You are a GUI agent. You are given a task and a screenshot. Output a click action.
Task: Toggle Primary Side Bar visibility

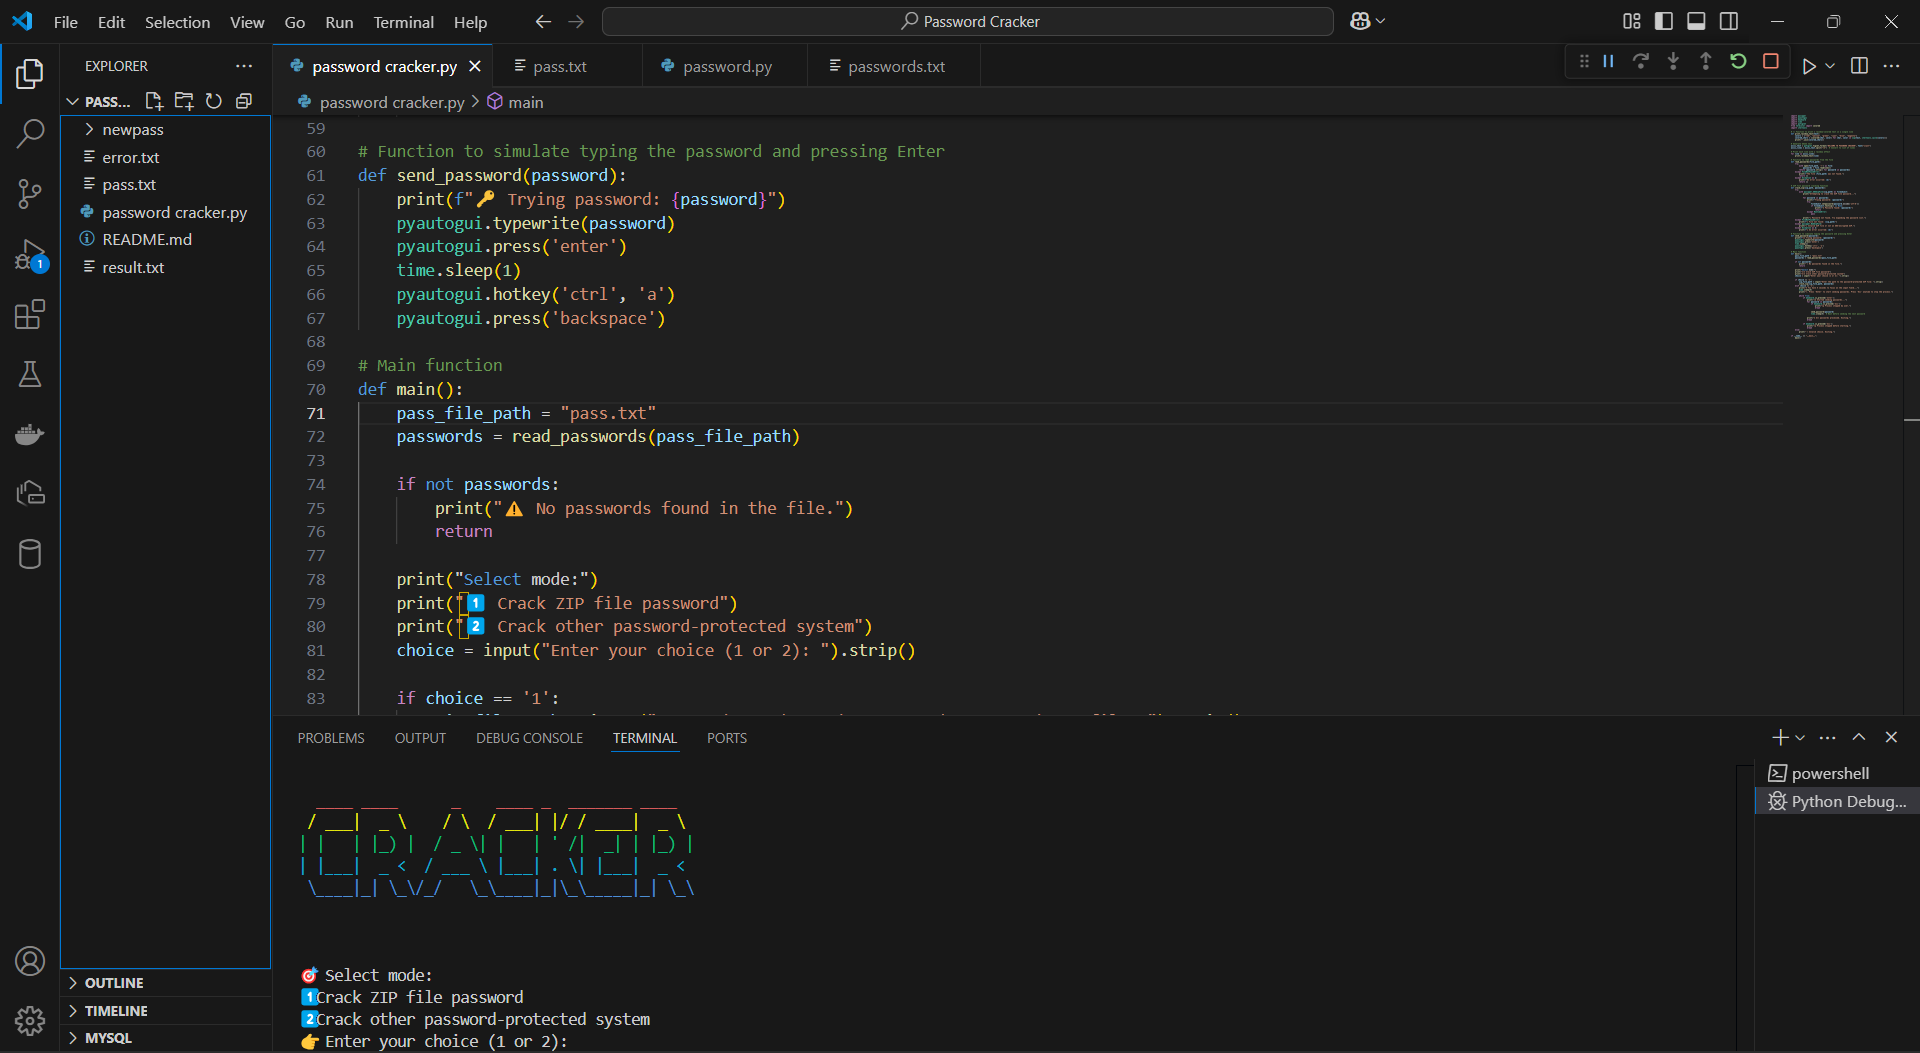tap(1664, 21)
